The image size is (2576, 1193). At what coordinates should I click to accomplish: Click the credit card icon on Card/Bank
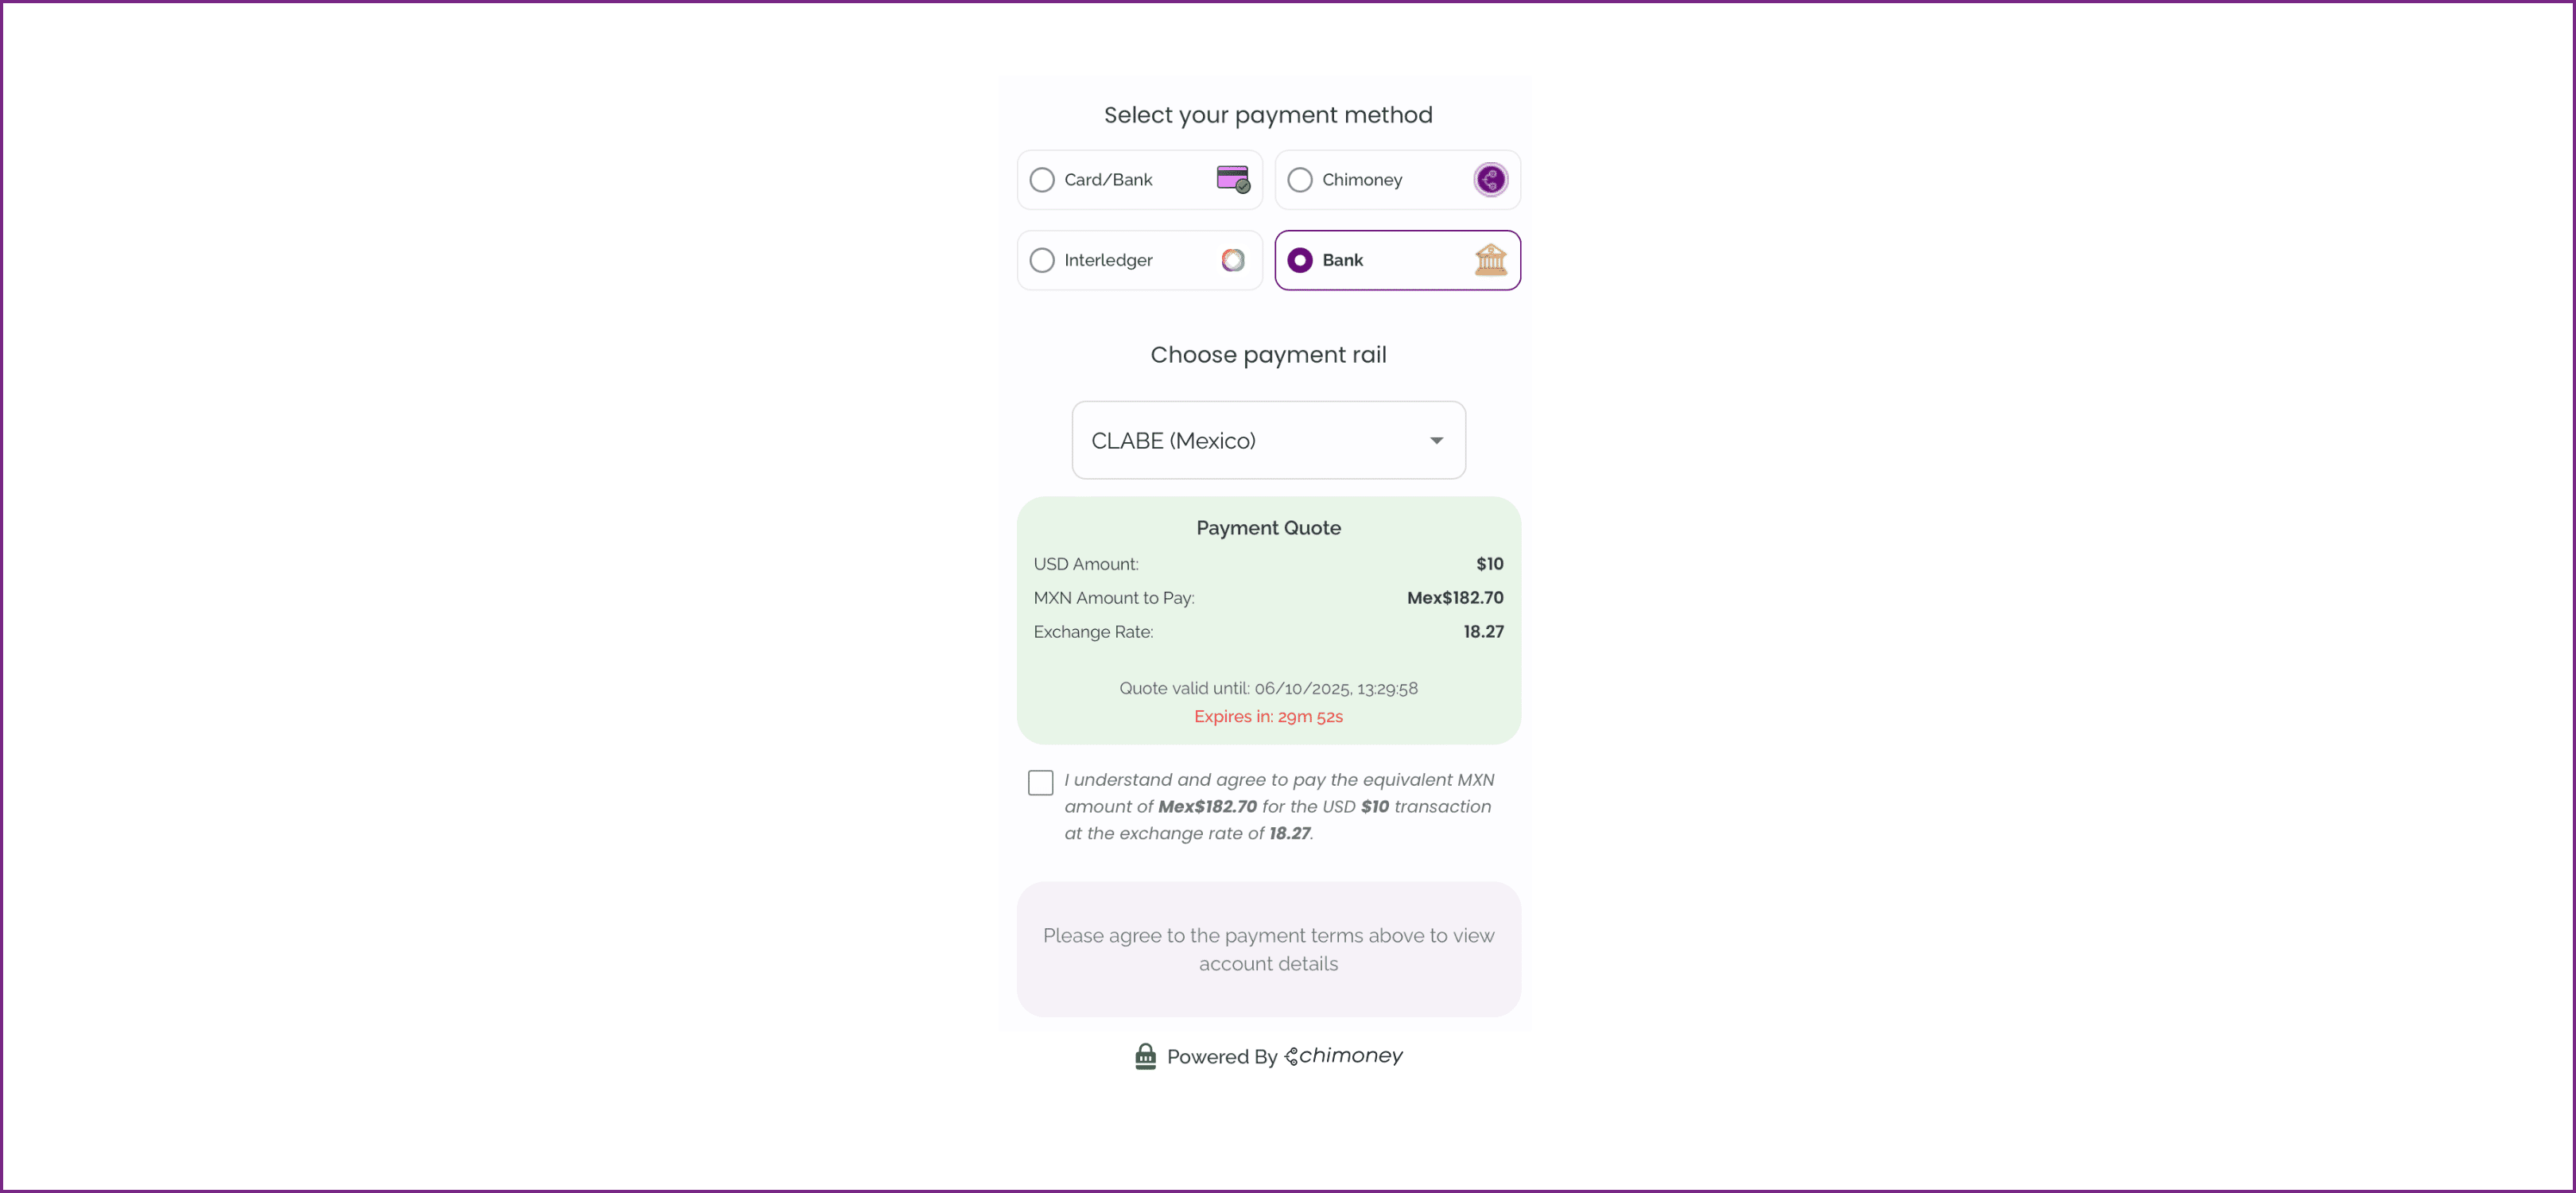pyautogui.click(x=1233, y=179)
